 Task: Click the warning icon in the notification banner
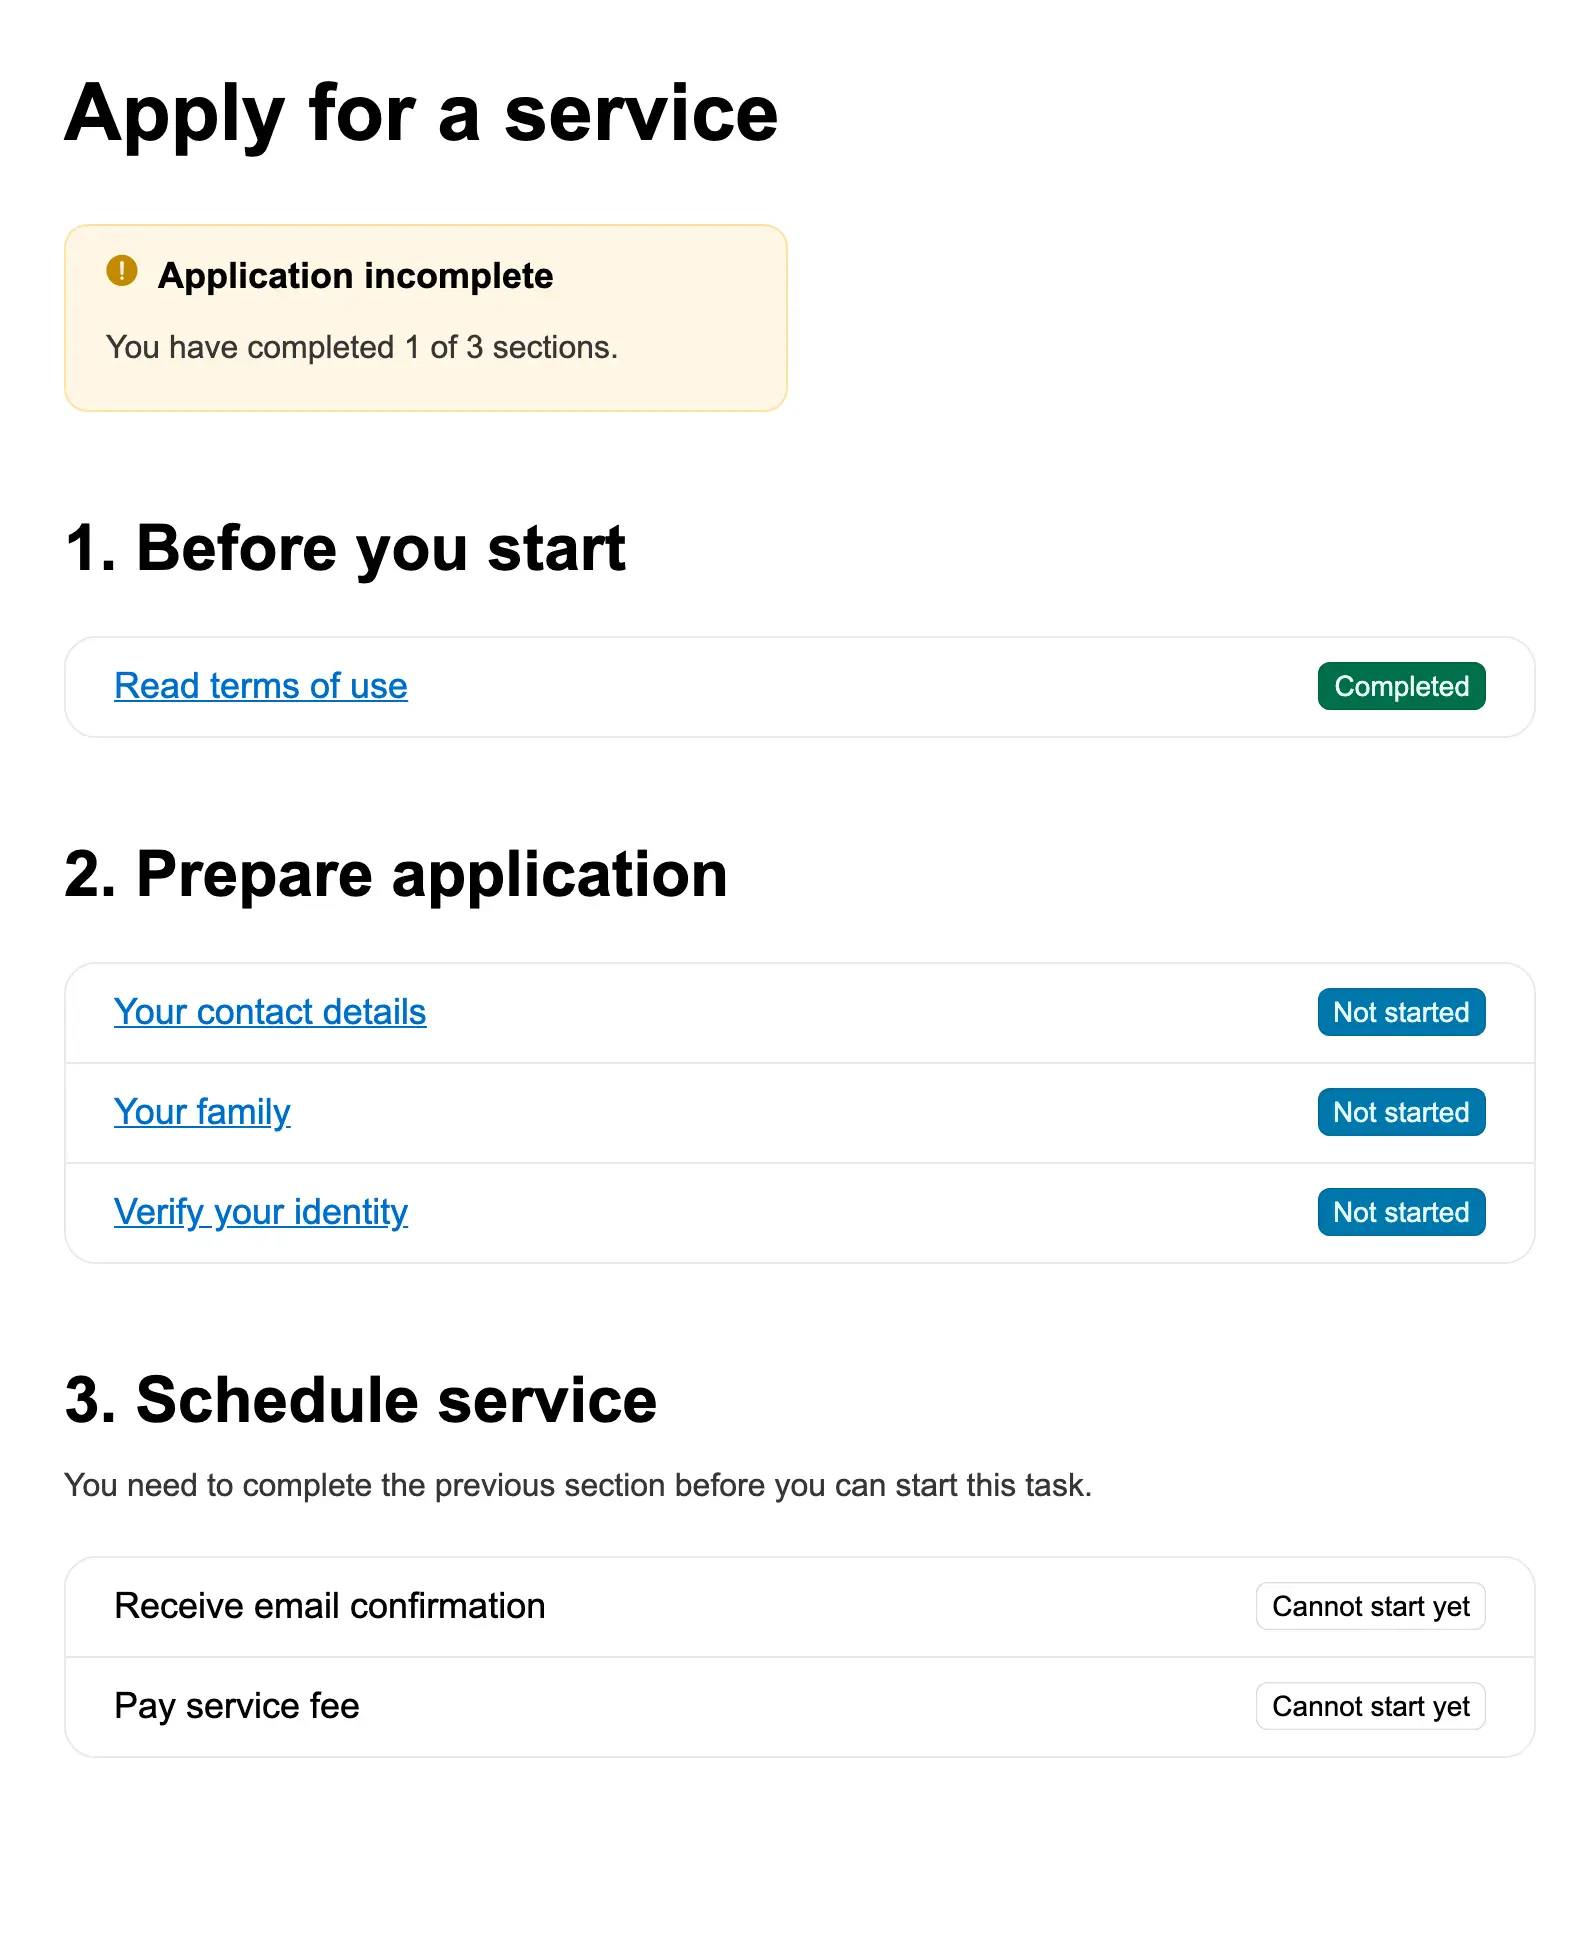[x=122, y=271]
